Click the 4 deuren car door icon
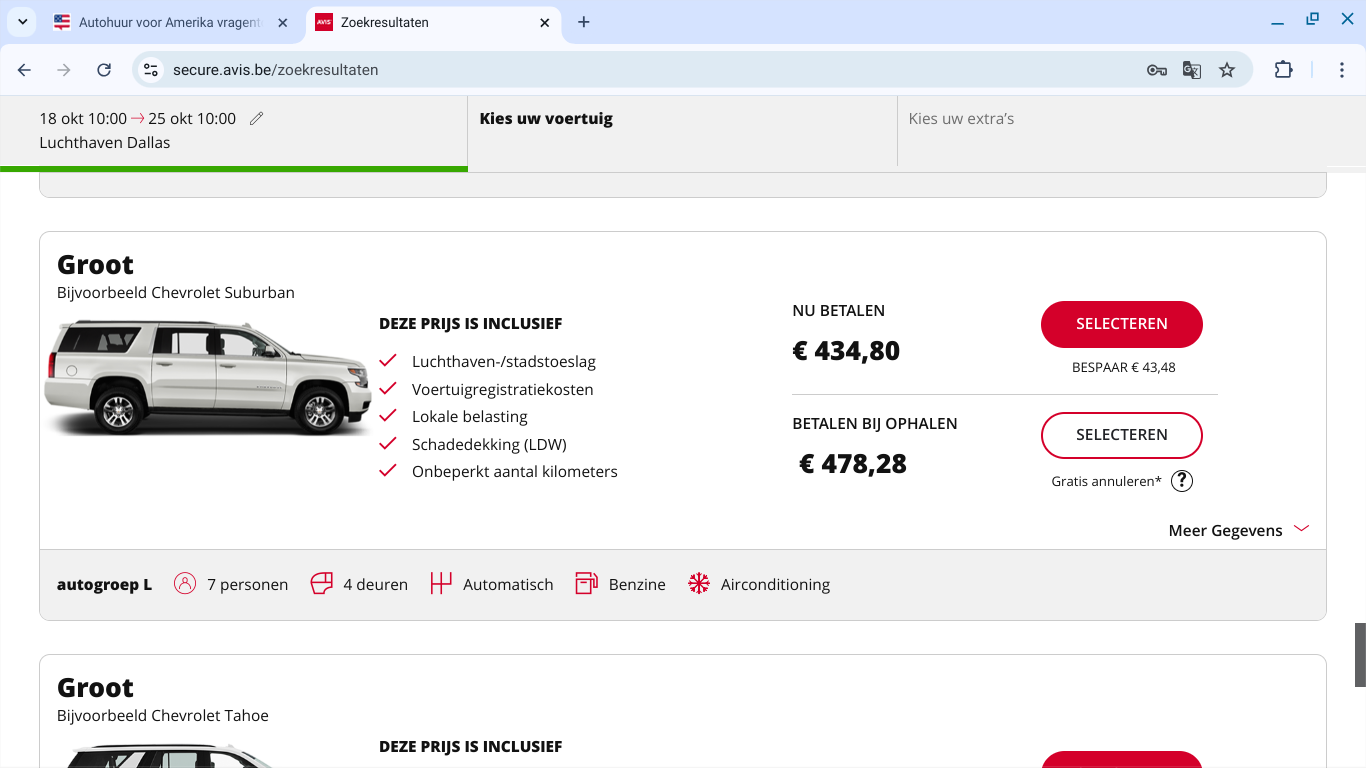Screen dimensions: 1366x768 point(321,584)
